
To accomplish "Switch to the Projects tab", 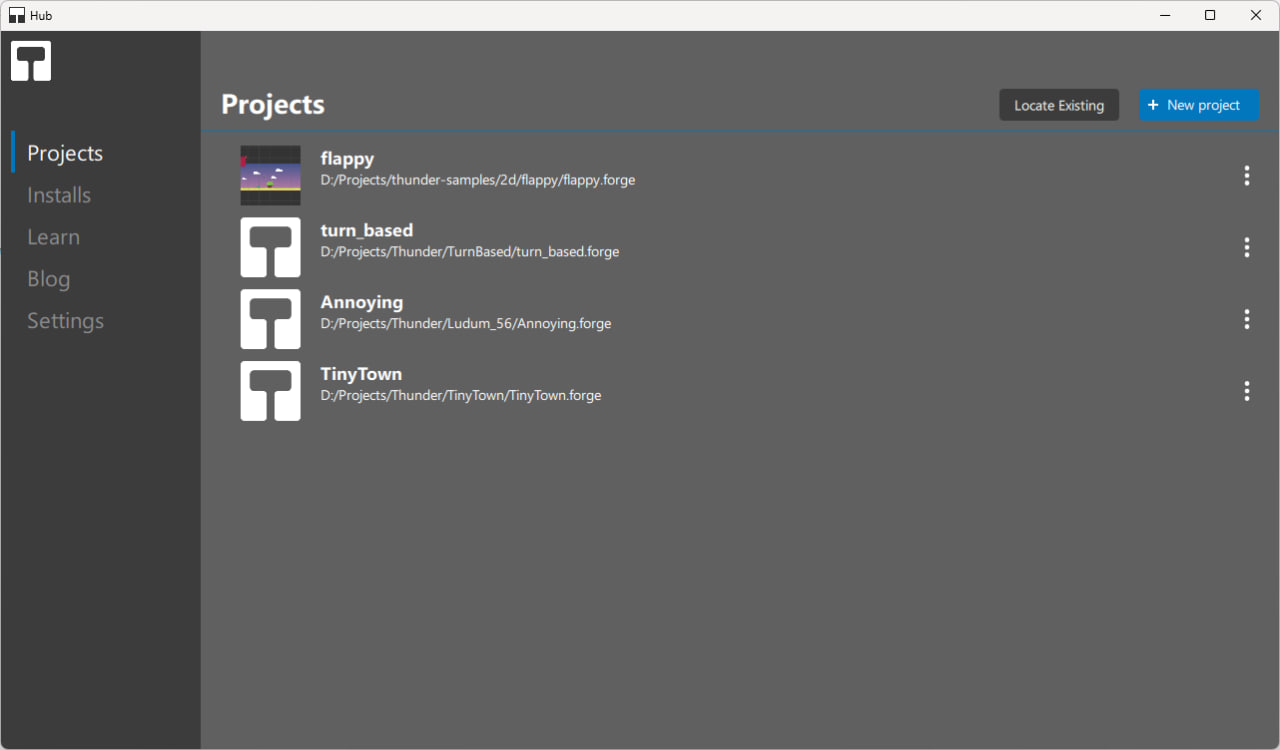I will click(65, 153).
